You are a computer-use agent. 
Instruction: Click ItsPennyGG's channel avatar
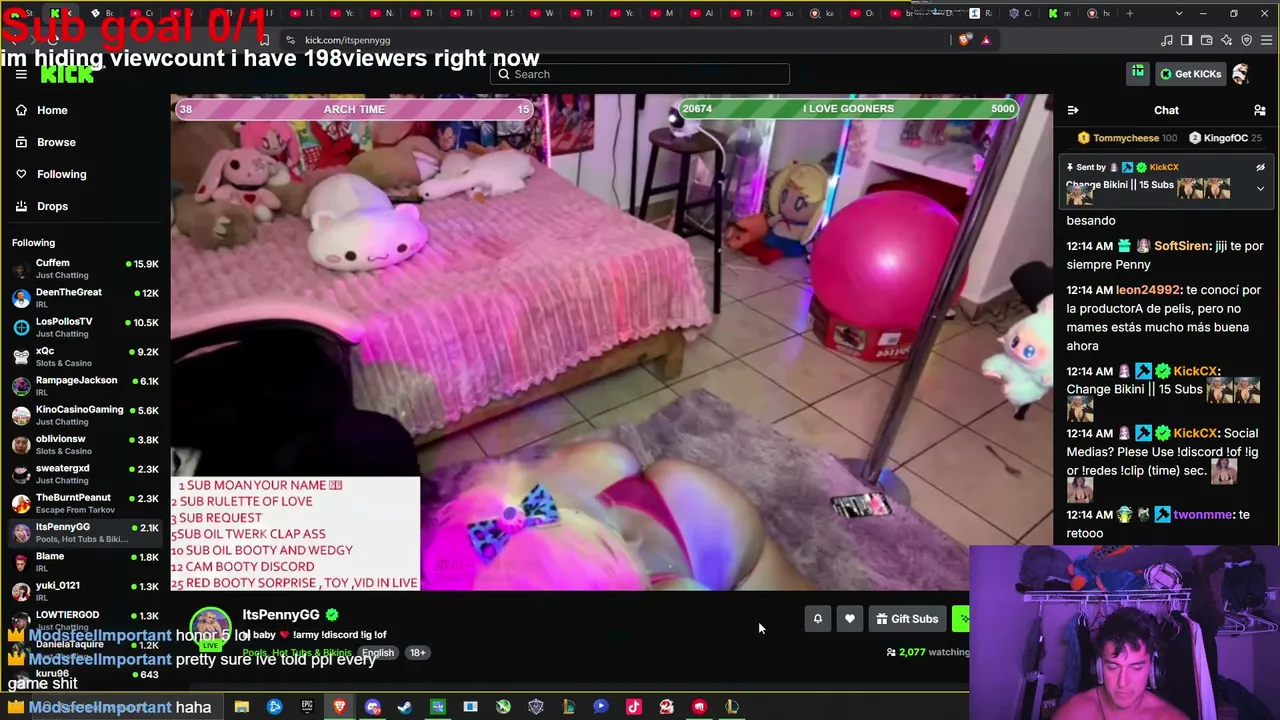[210, 627]
